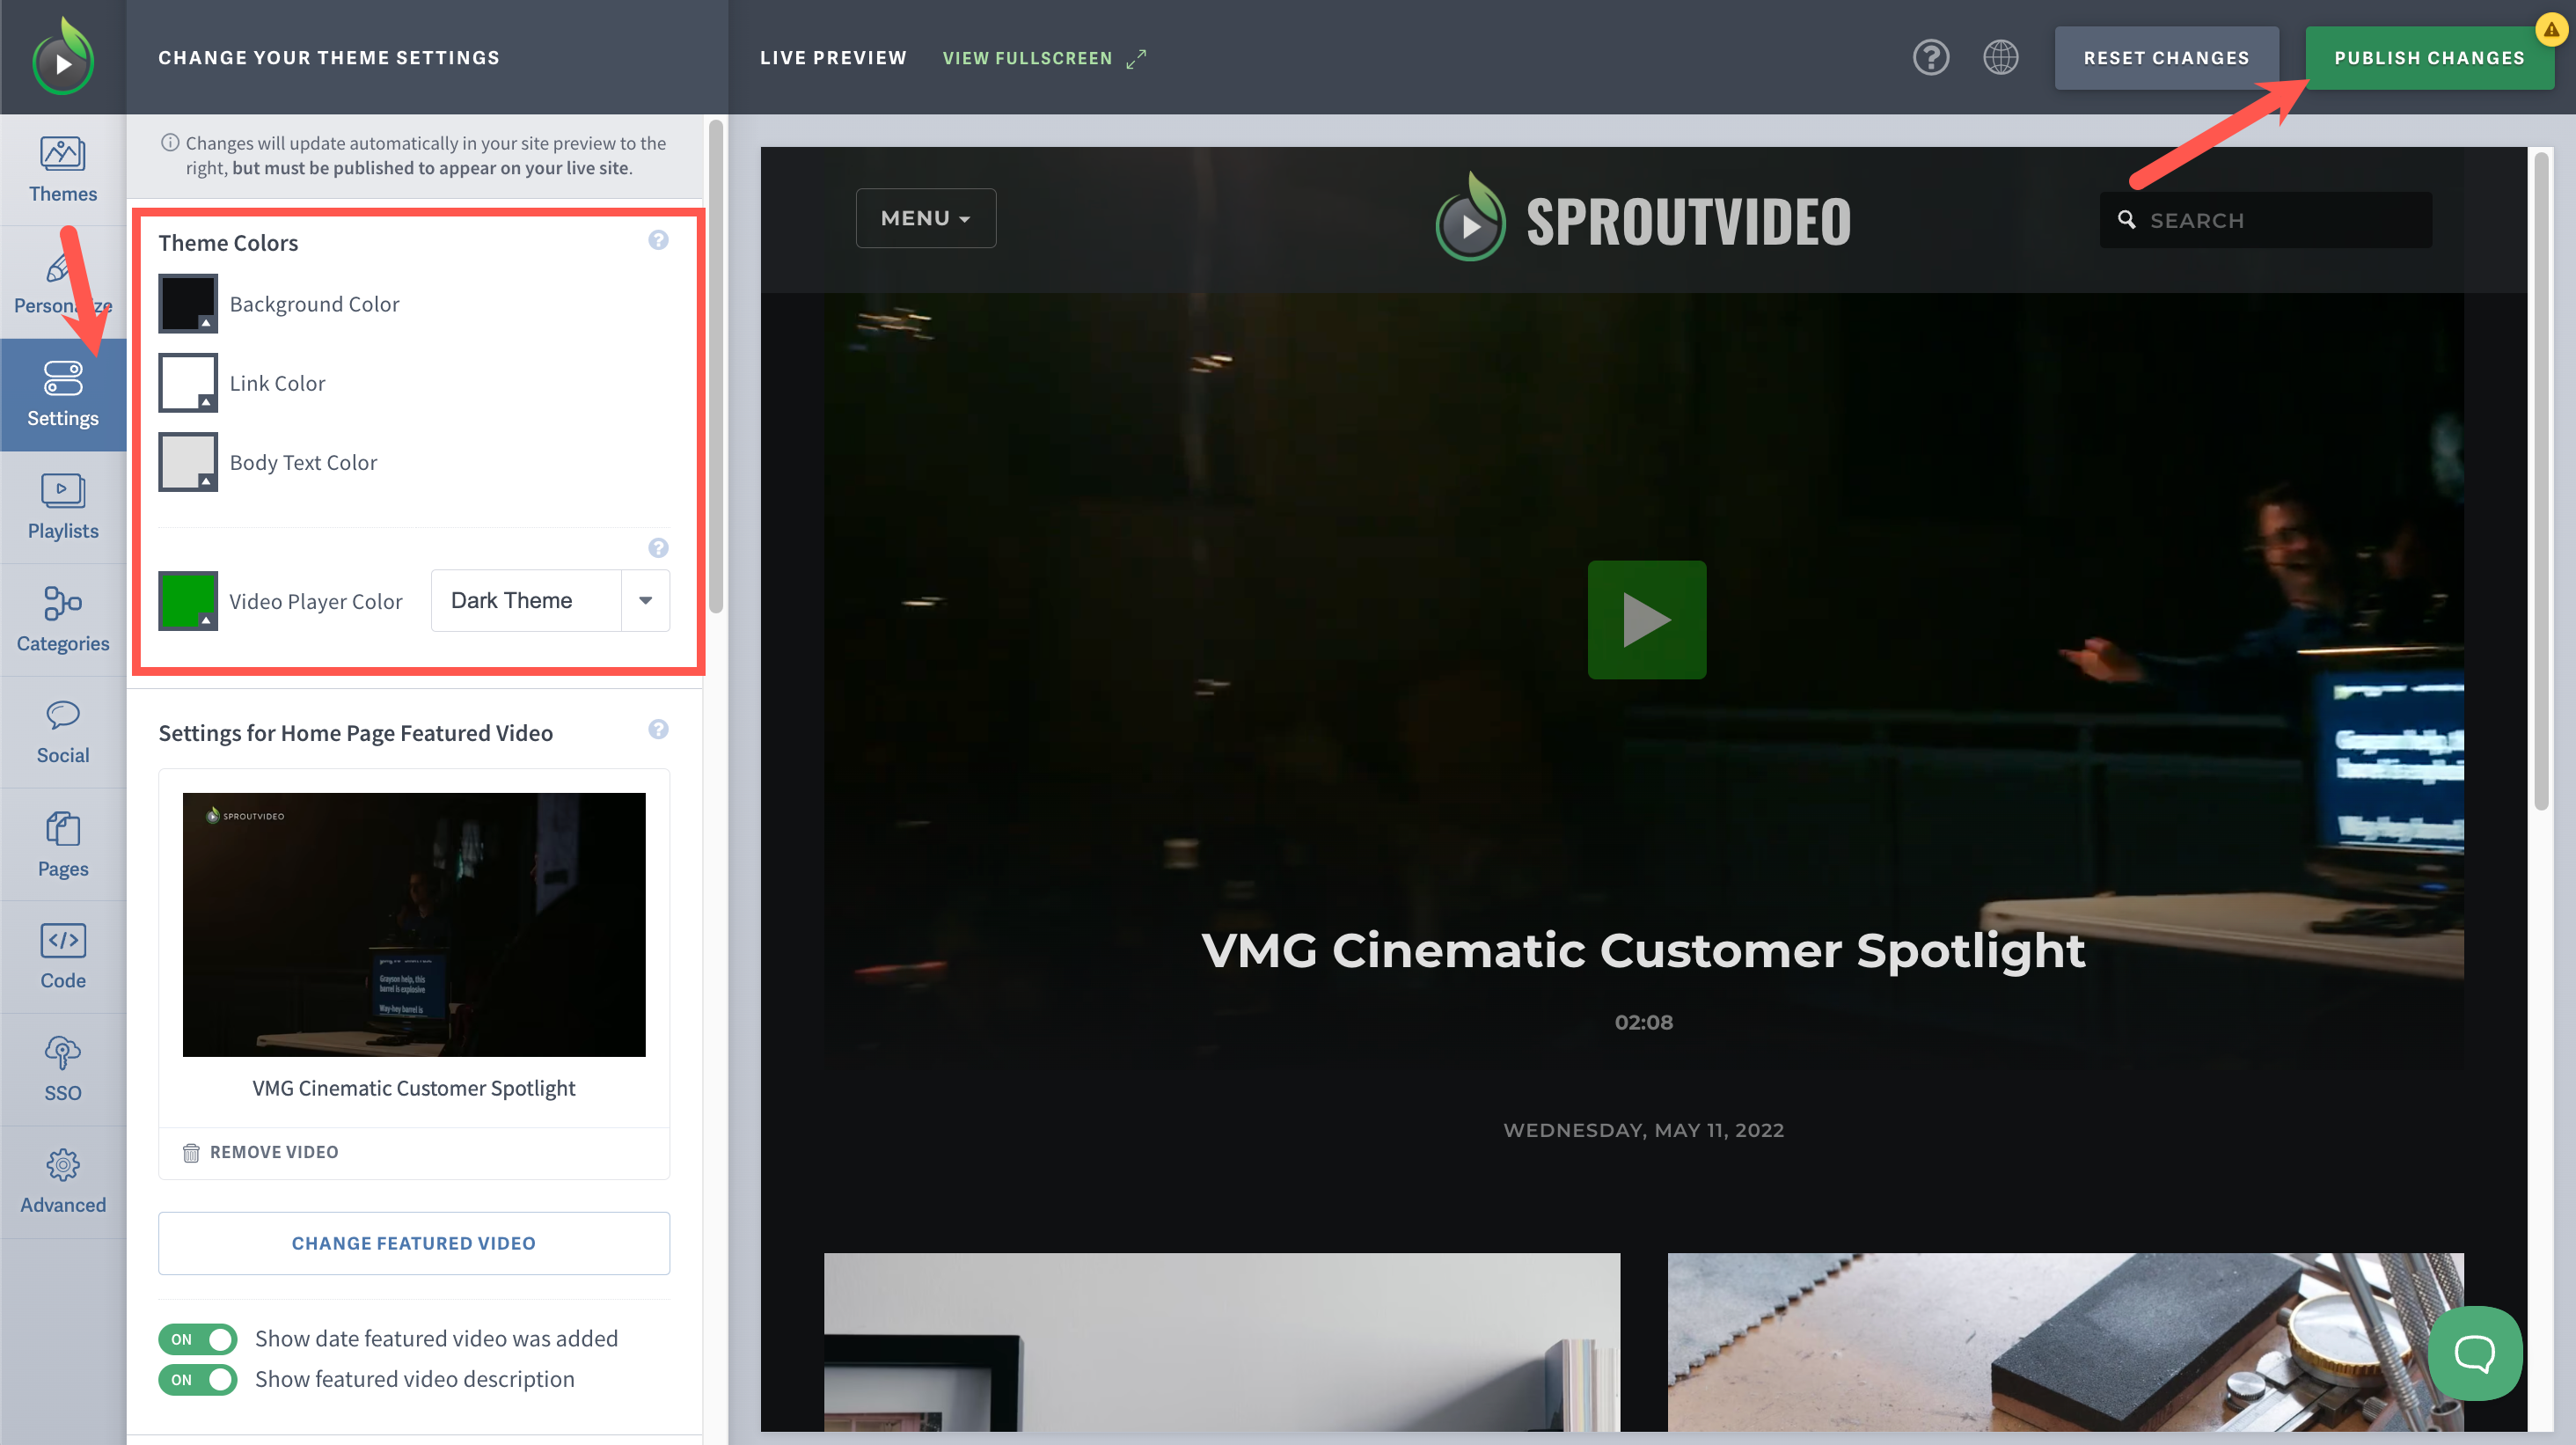
Task: Open the Background Color swatch picker
Action: (x=187, y=303)
